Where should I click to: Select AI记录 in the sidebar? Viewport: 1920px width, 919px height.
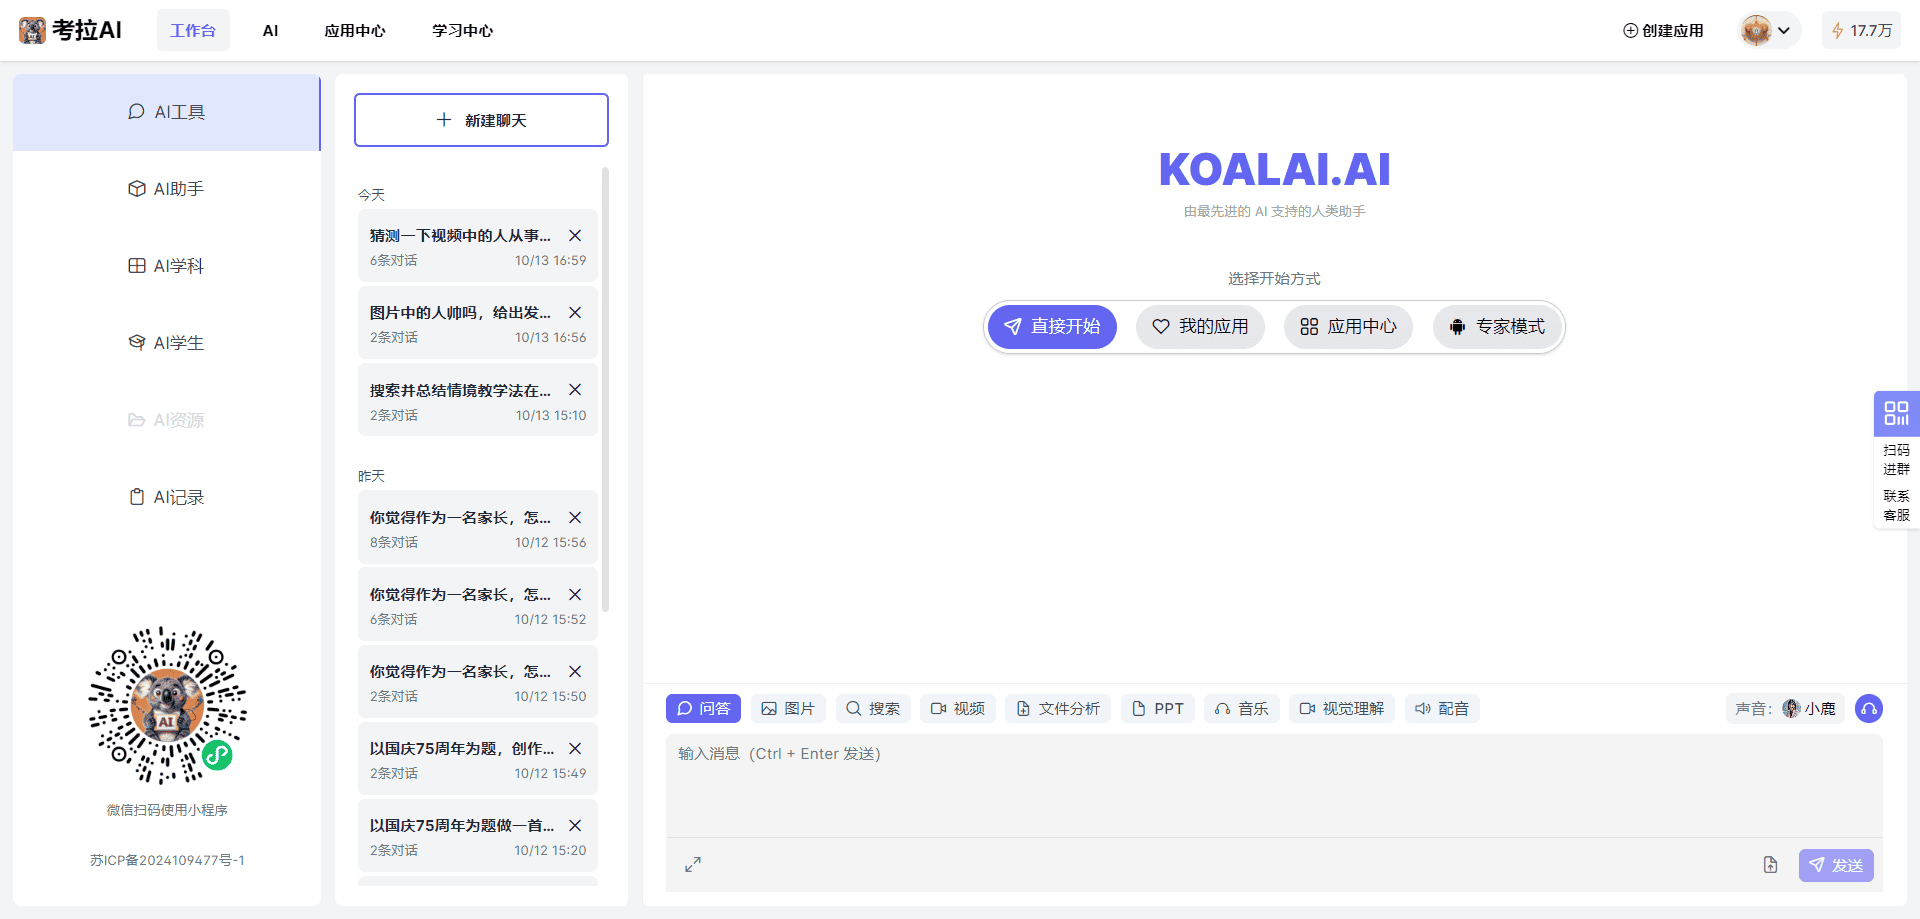[x=167, y=497]
